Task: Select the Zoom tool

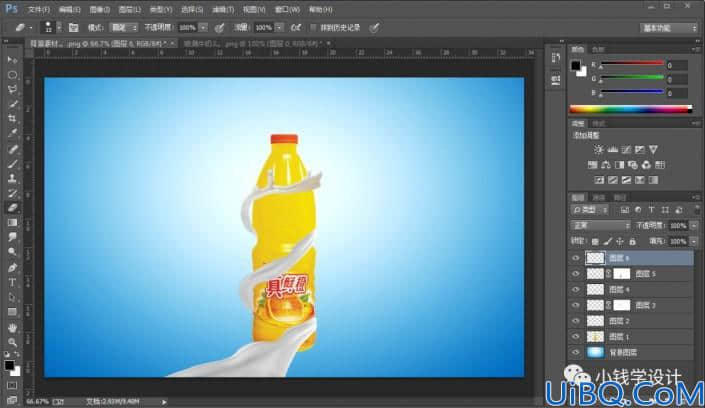Action: point(12,342)
